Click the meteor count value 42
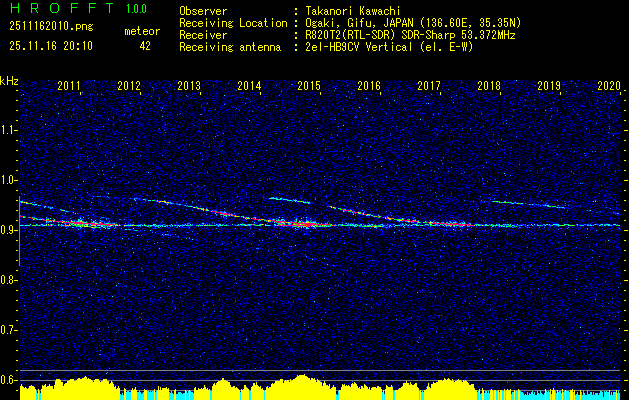 tap(145, 46)
